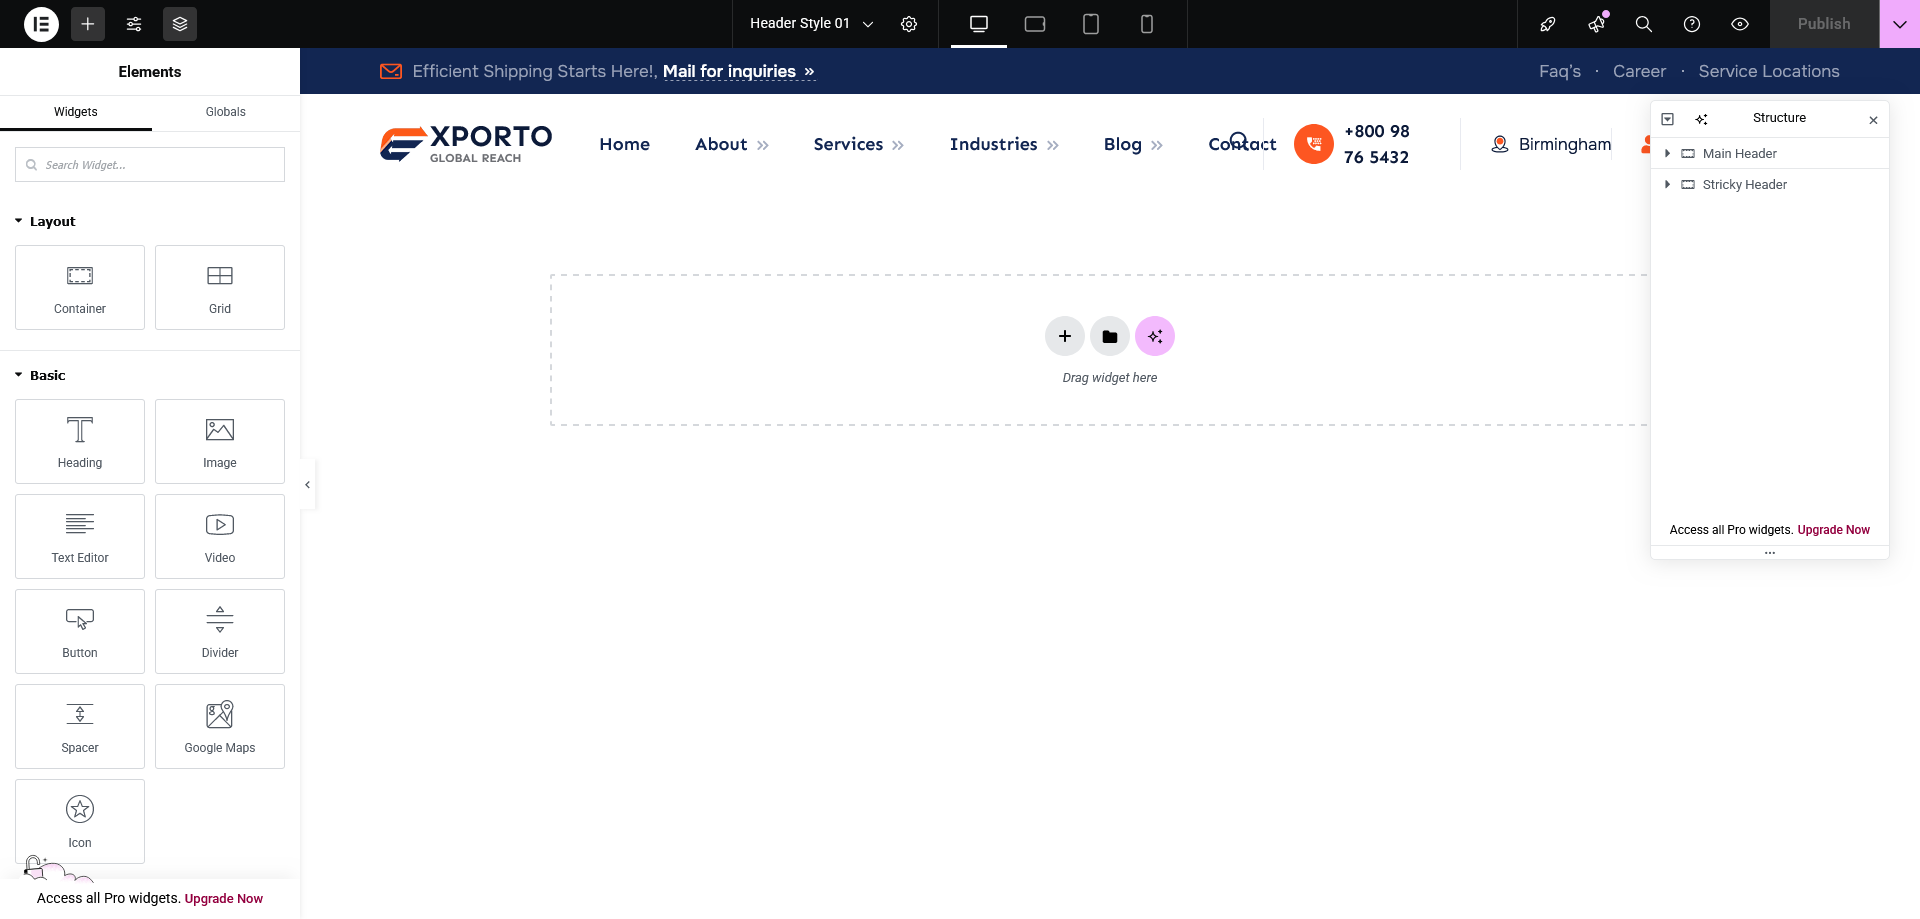This screenshot has width=1920, height=919.
Task: Select the Google Maps widget
Action: 220,727
